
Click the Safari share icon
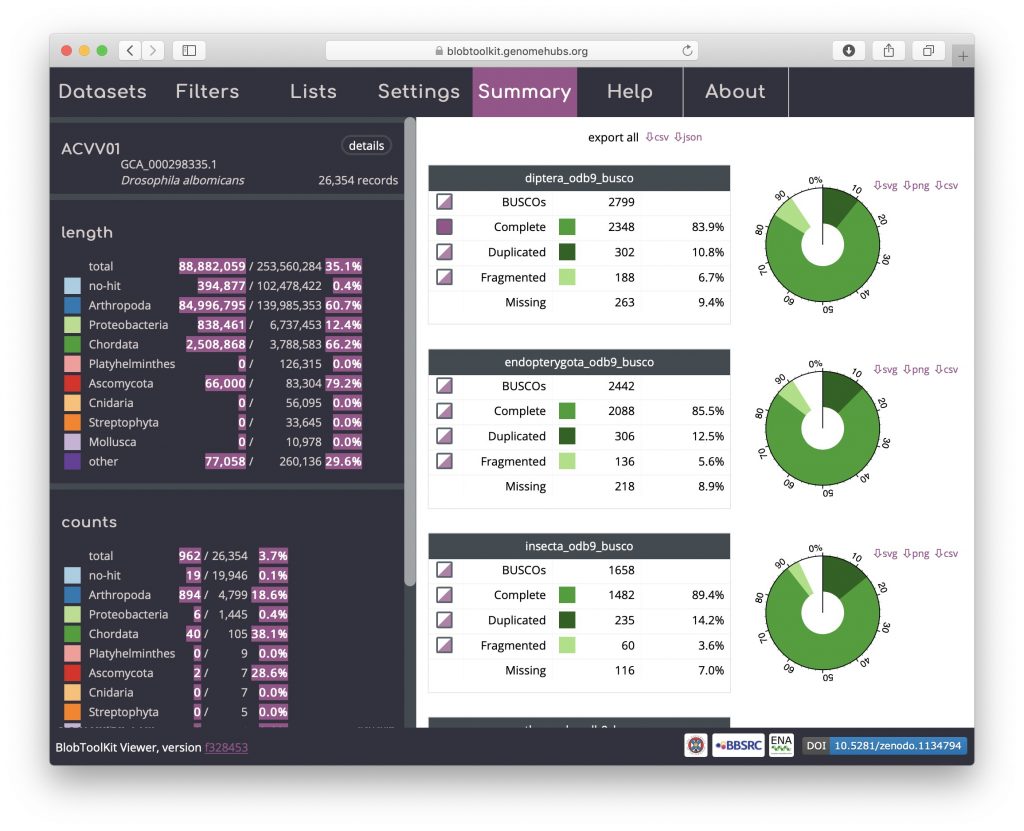point(888,50)
